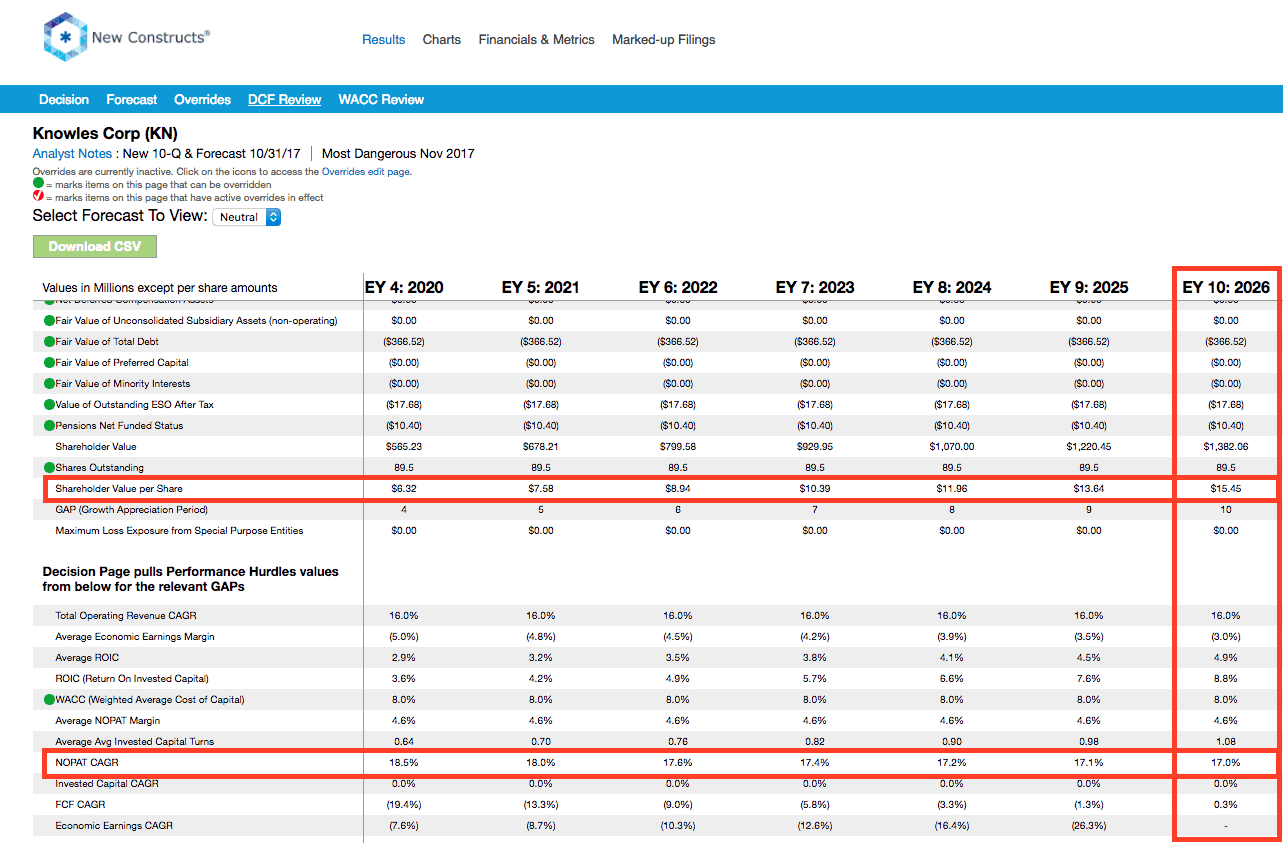
Task: Click the Invested Capital CAGR row label
Action: point(107,784)
